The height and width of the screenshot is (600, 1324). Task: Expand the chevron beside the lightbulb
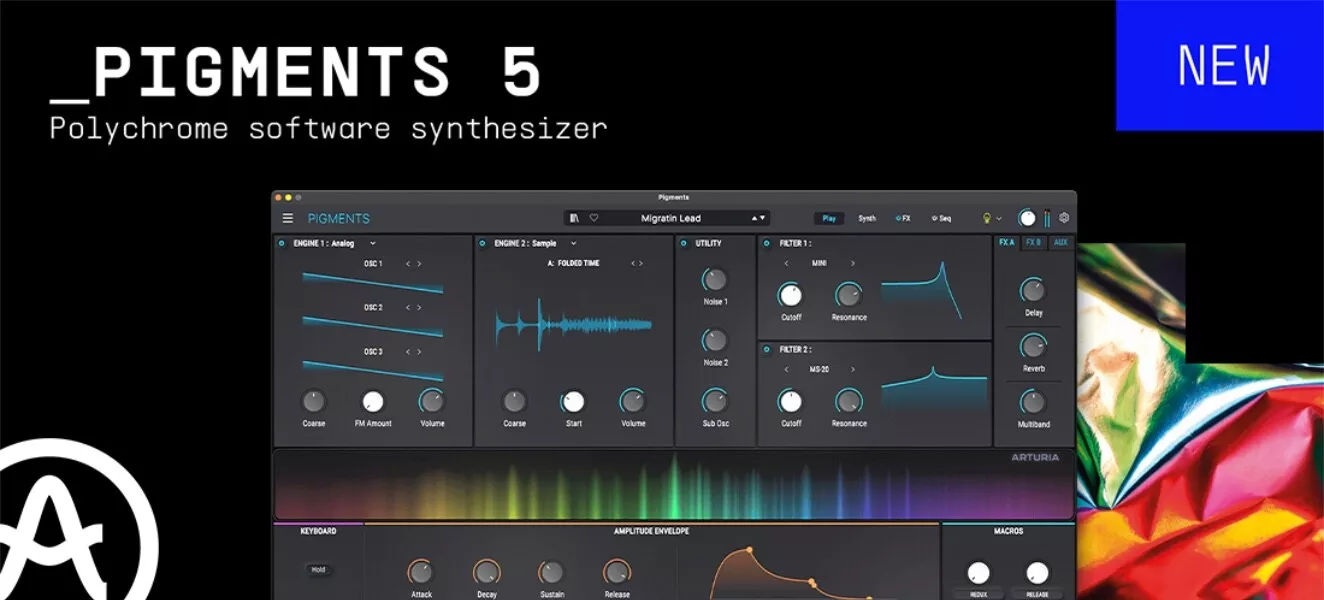tap(999, 218)
